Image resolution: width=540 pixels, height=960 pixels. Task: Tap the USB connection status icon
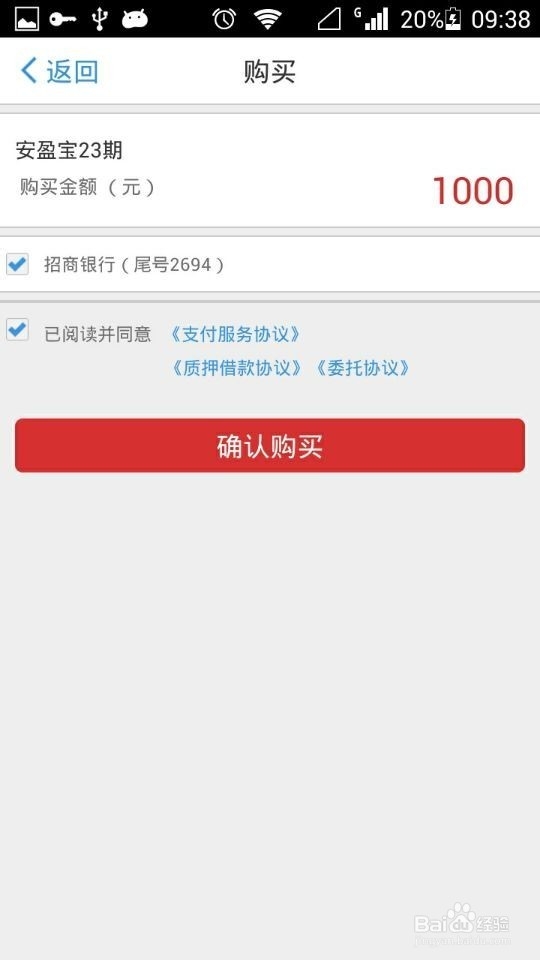tap(99, 19)
